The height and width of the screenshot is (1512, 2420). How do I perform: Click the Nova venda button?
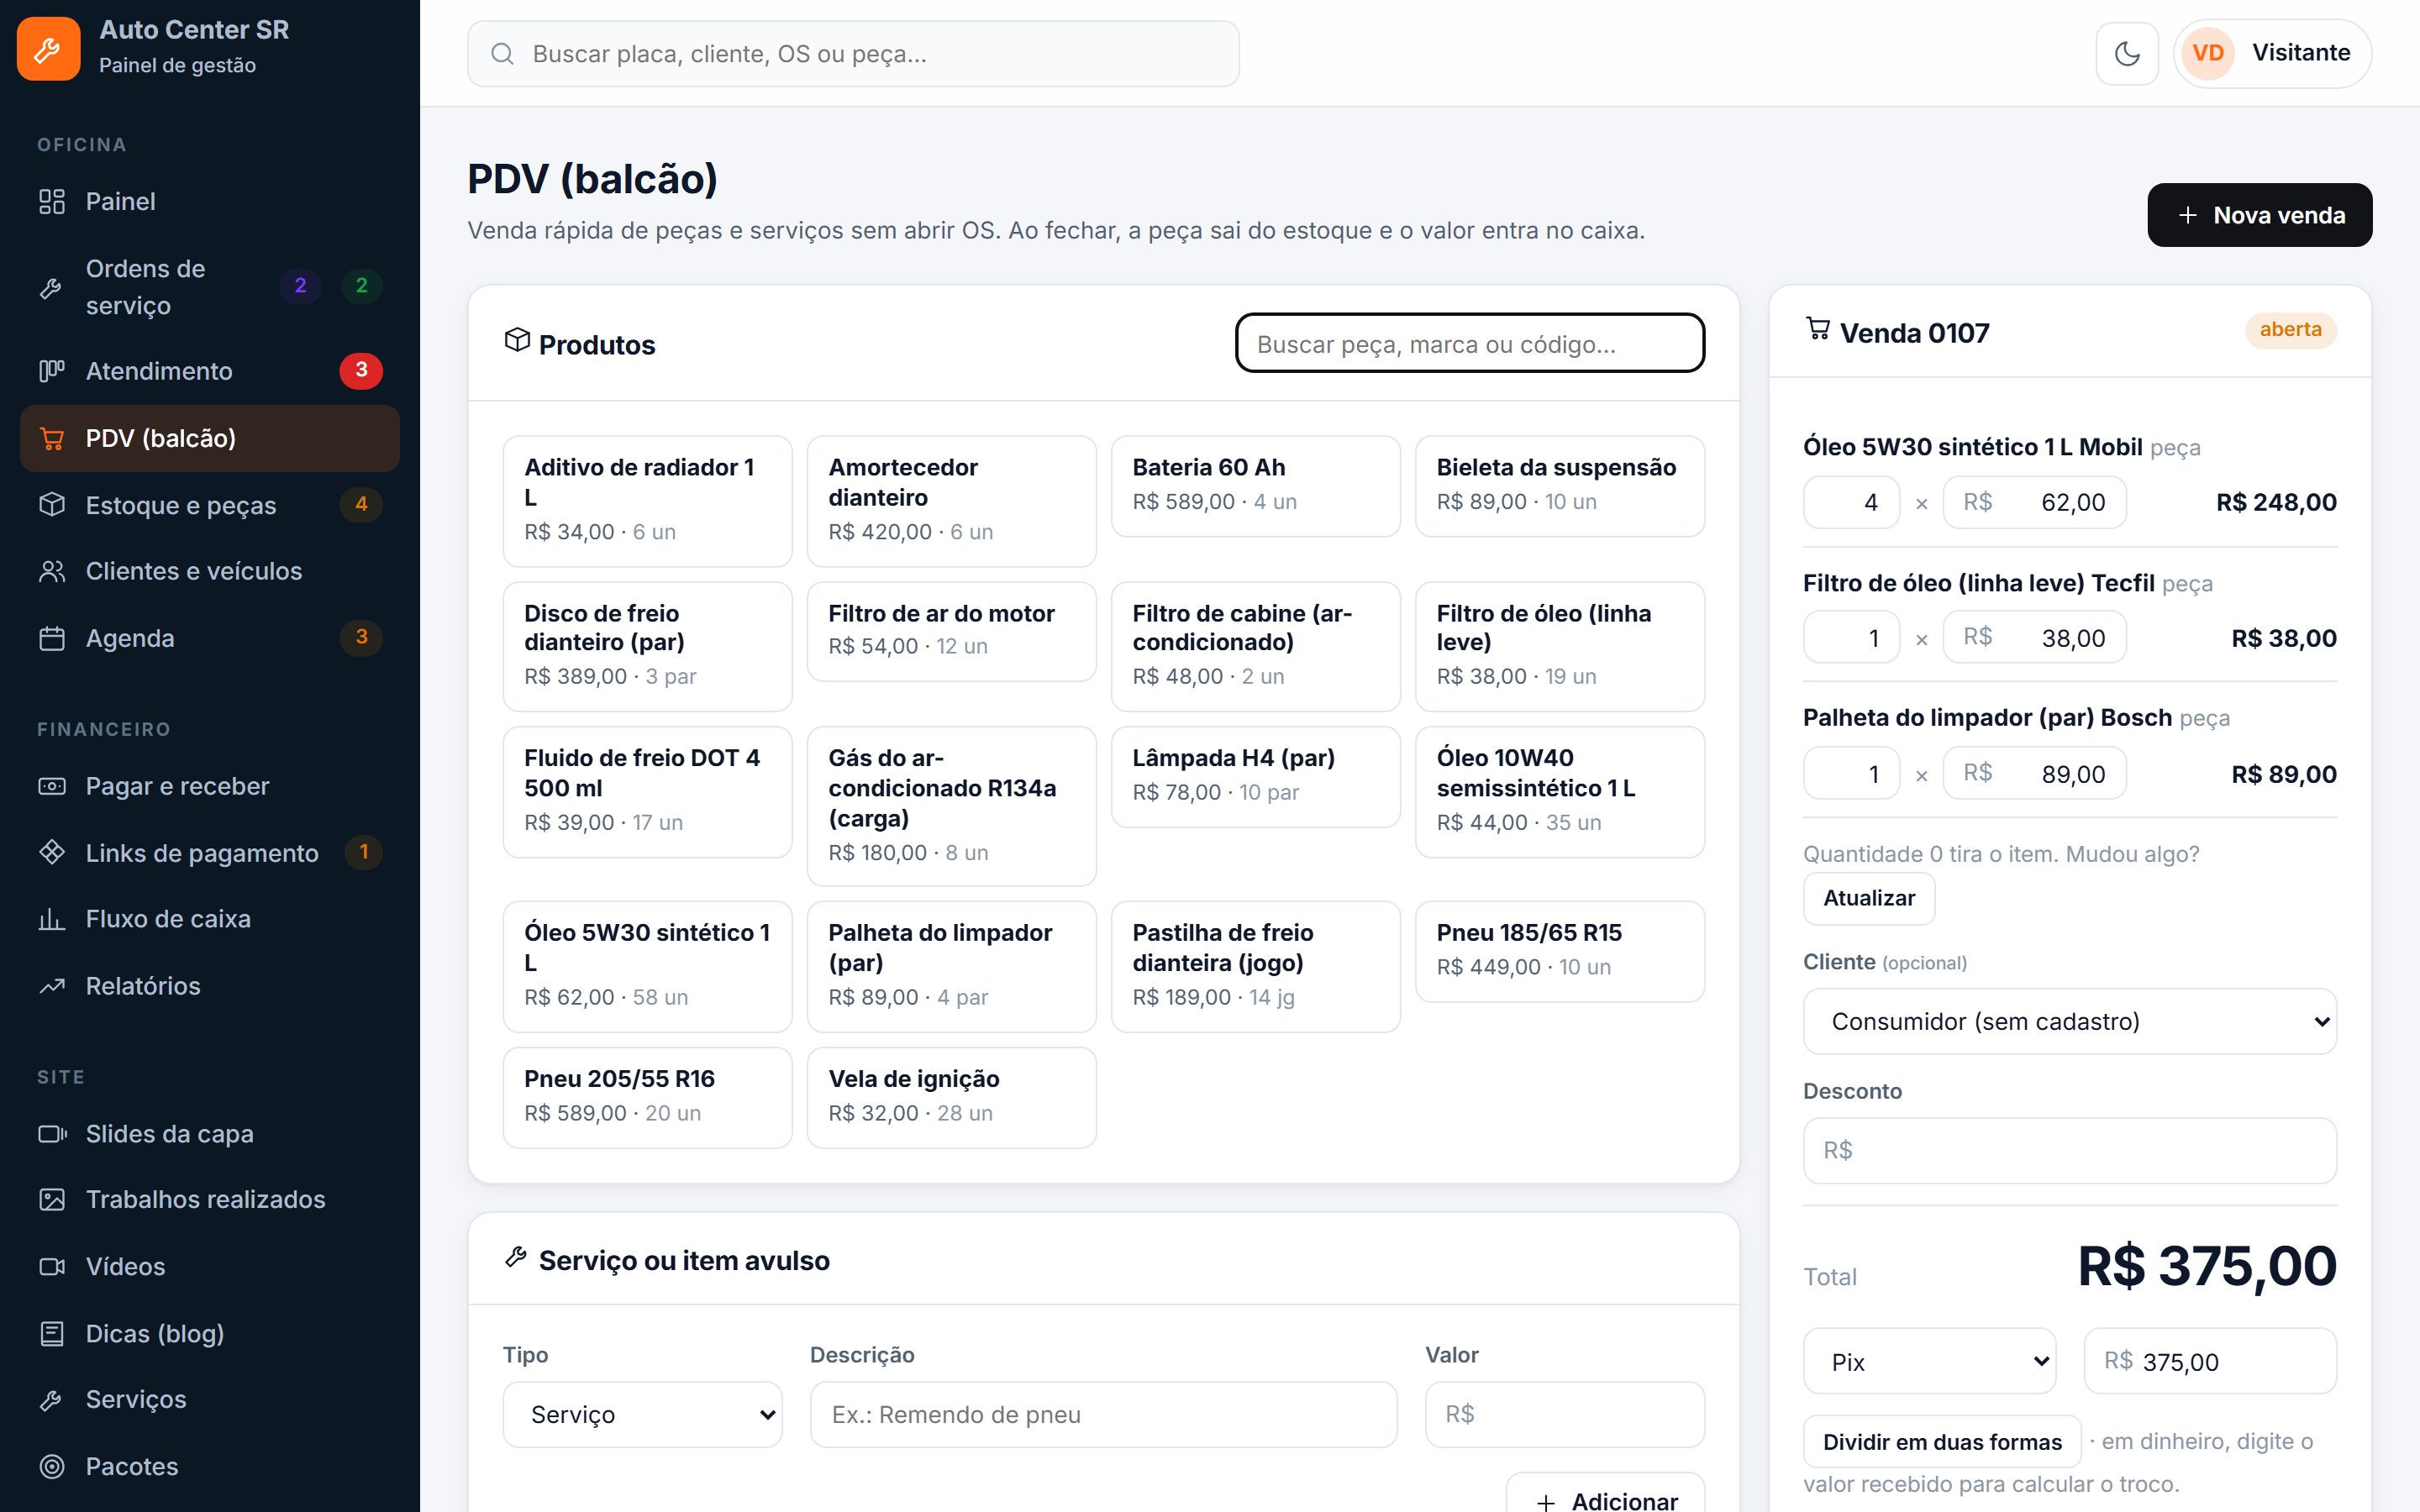pyautogui.click(x=2259, y=215)
